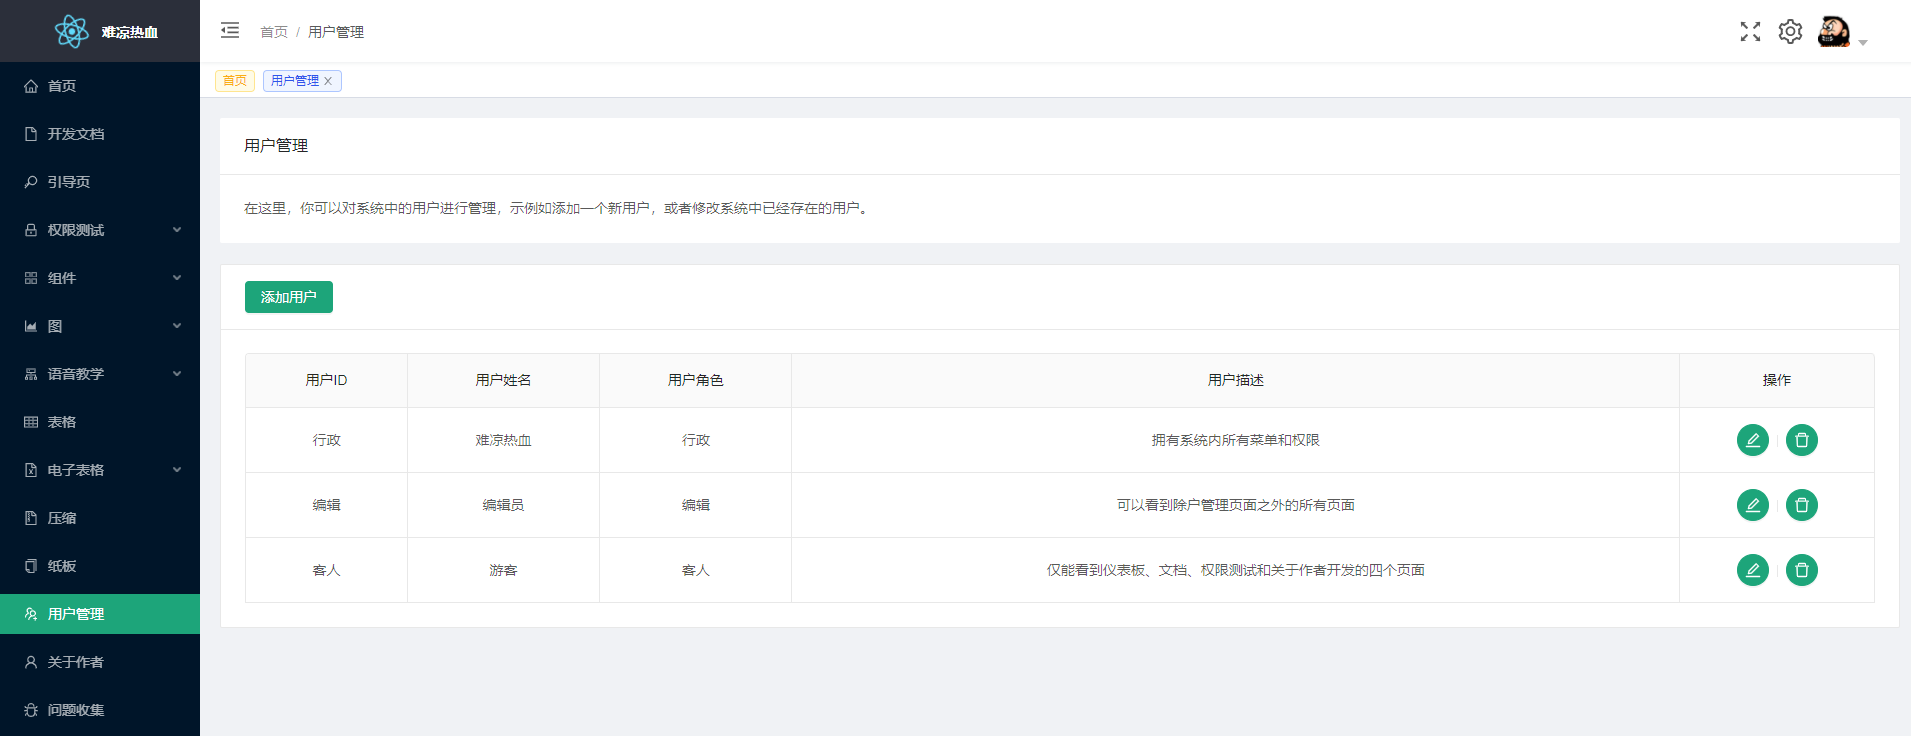Viewport: 1911px width, 736px height.
Task: Expand the 电子表格 sidebar submenu
Action: tap(100, 470)
